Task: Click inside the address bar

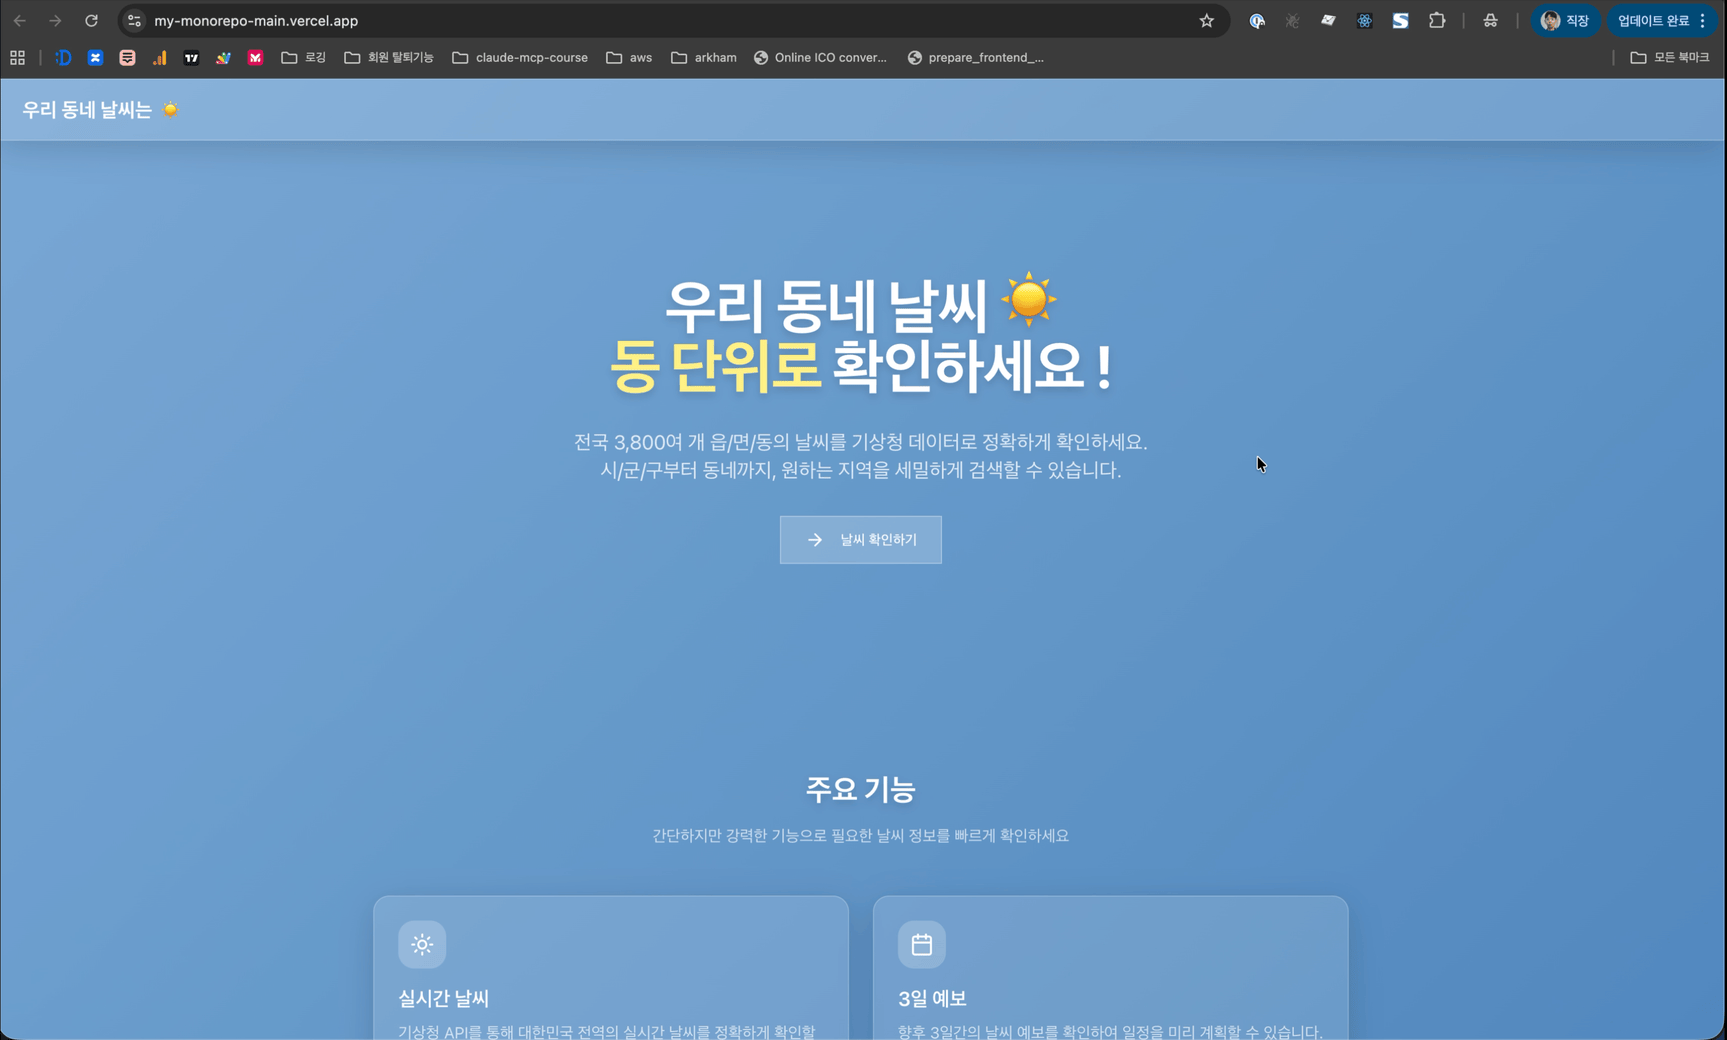Action: (x=600, y=20)
